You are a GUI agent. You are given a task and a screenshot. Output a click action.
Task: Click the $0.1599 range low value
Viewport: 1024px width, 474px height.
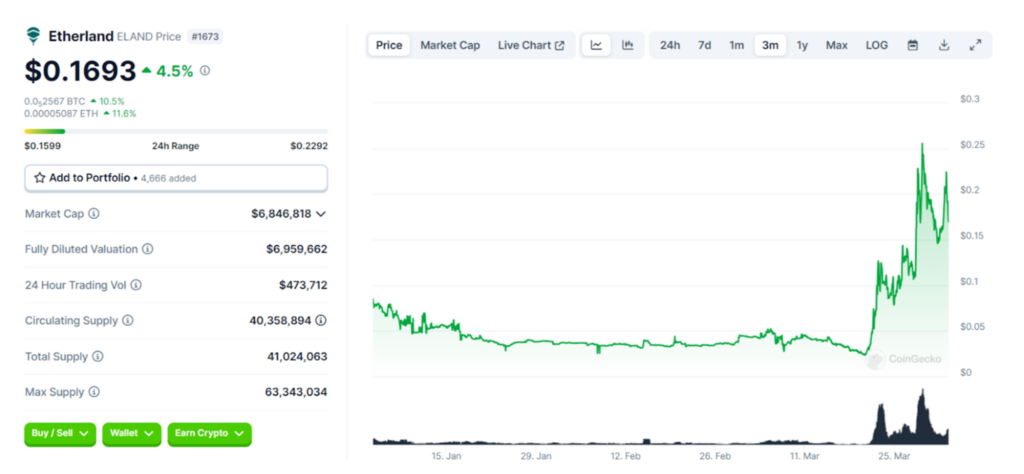coord(43,146)
